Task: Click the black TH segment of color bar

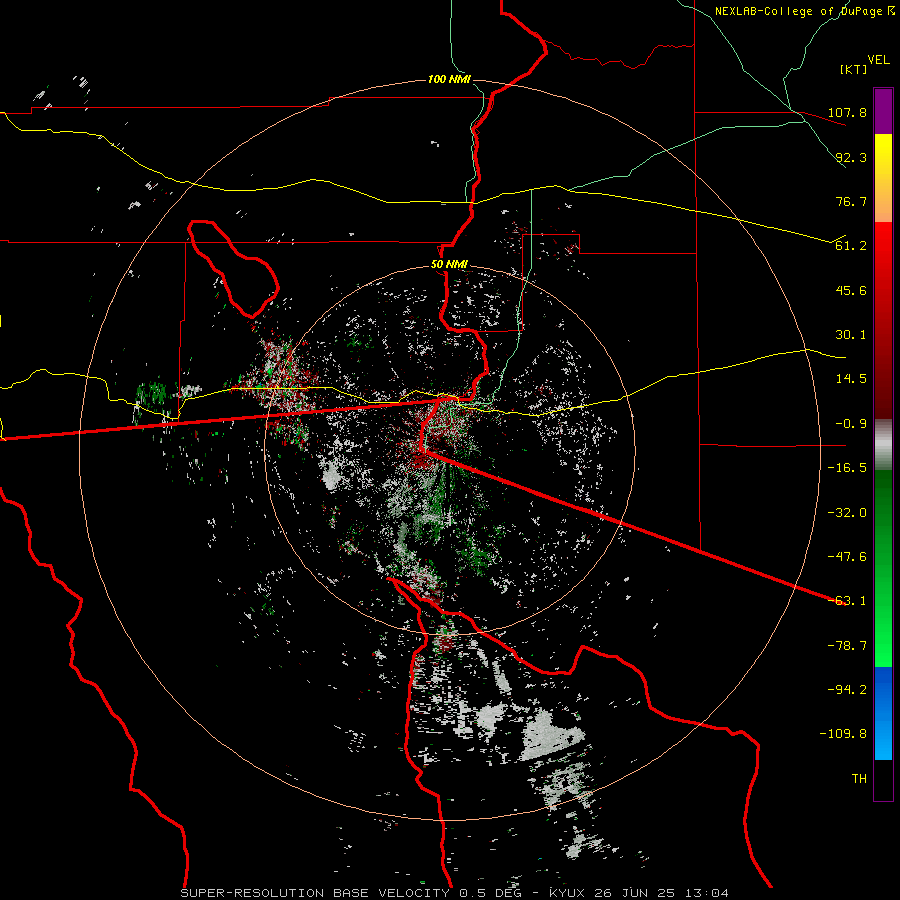Action: point(883,779)
